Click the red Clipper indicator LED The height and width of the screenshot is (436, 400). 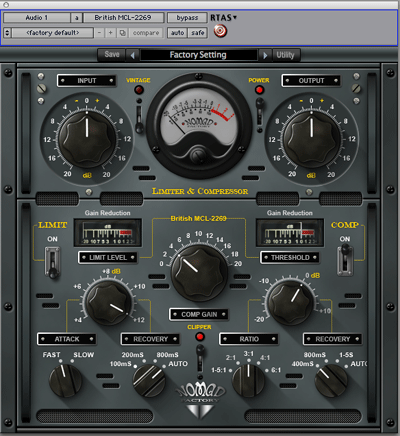[x=199, y=337]
